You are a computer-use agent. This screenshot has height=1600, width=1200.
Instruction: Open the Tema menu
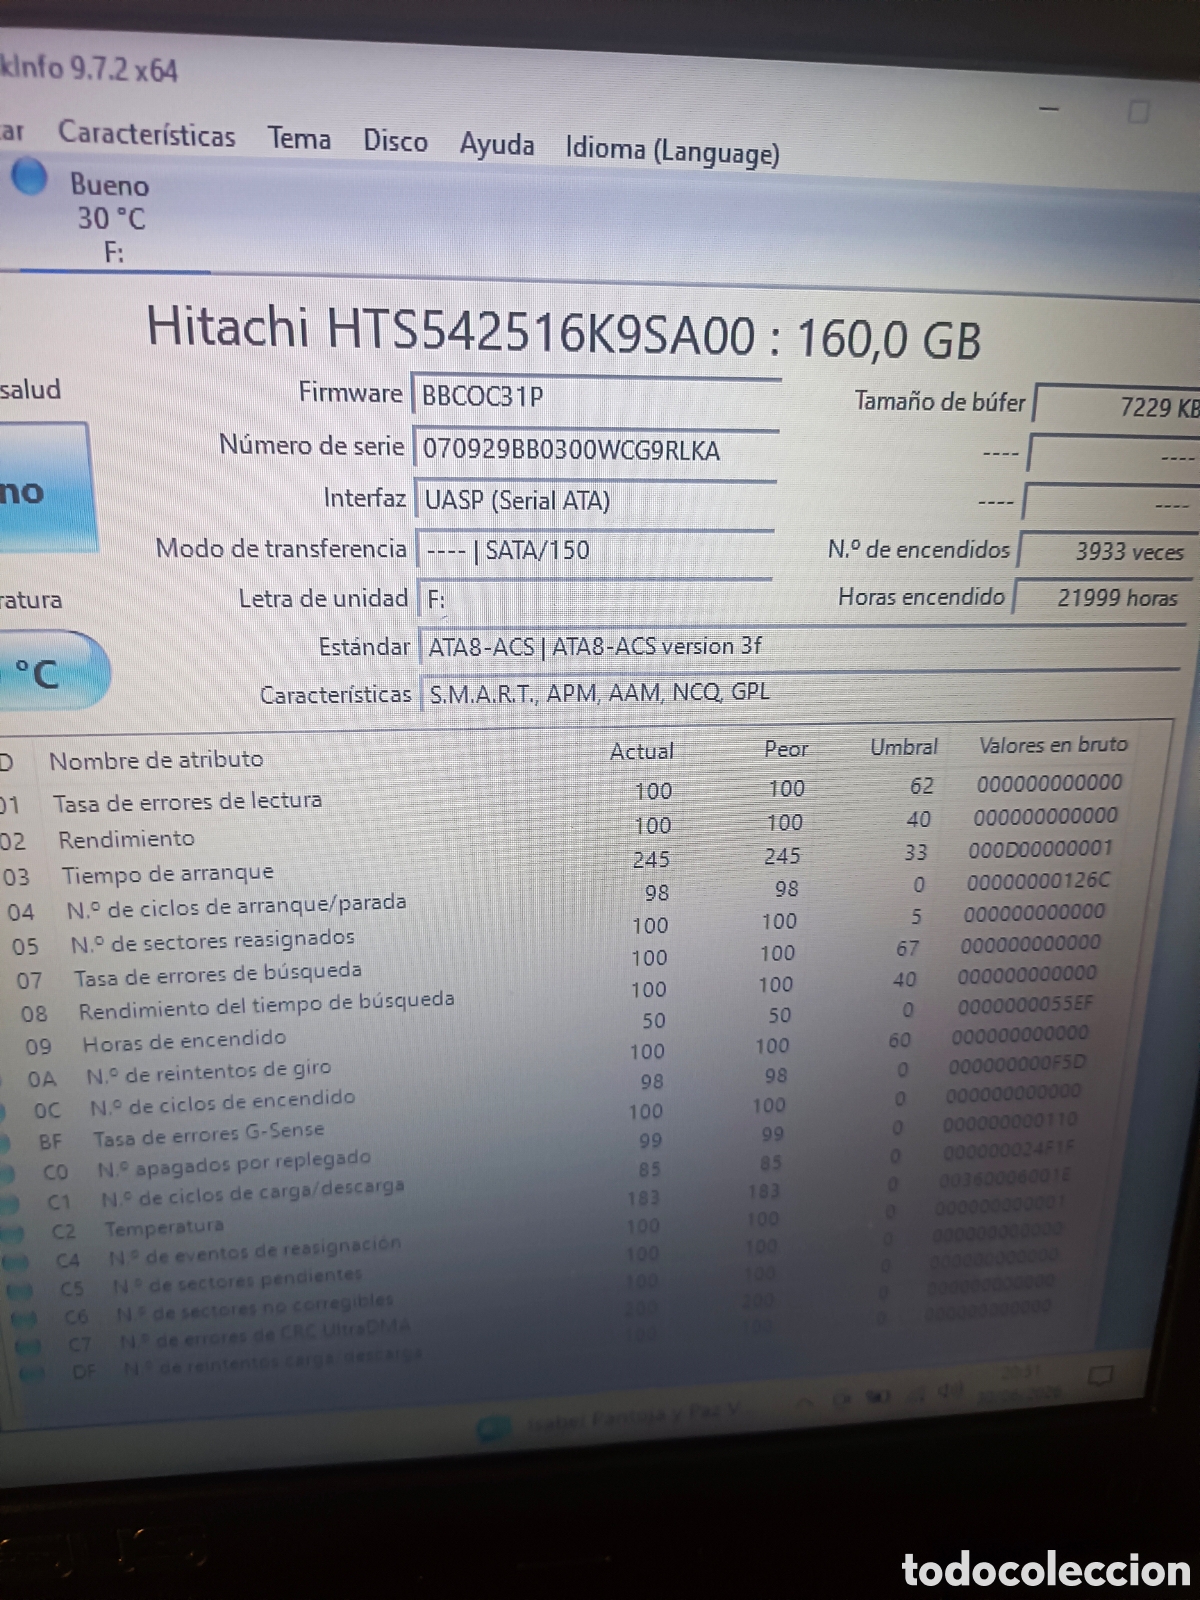point(299,138)
